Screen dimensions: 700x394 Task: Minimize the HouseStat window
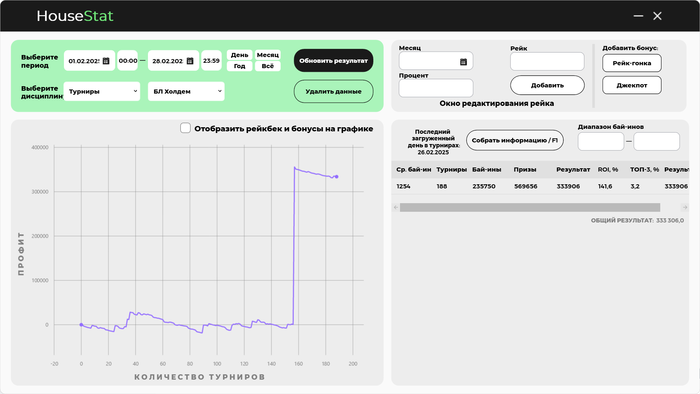(x=638, y=16)
